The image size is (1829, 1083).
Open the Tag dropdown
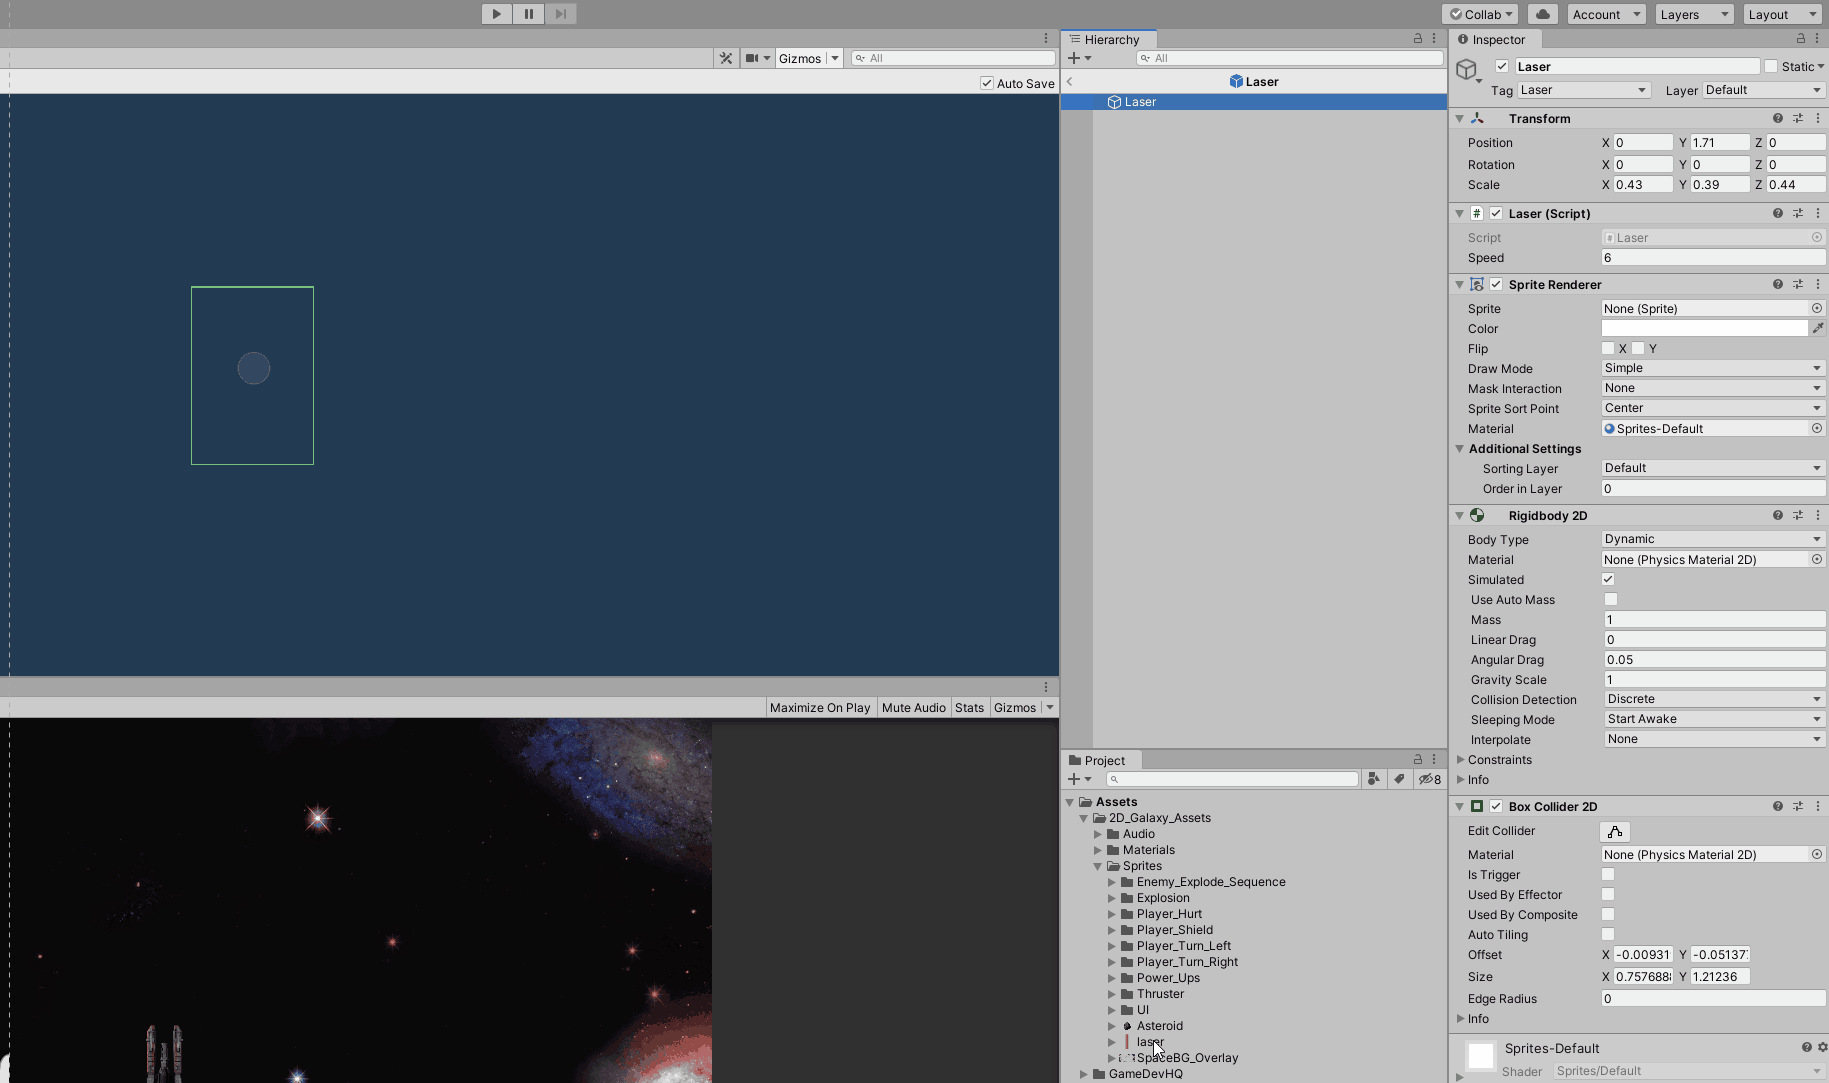(x=1583, y=90)
